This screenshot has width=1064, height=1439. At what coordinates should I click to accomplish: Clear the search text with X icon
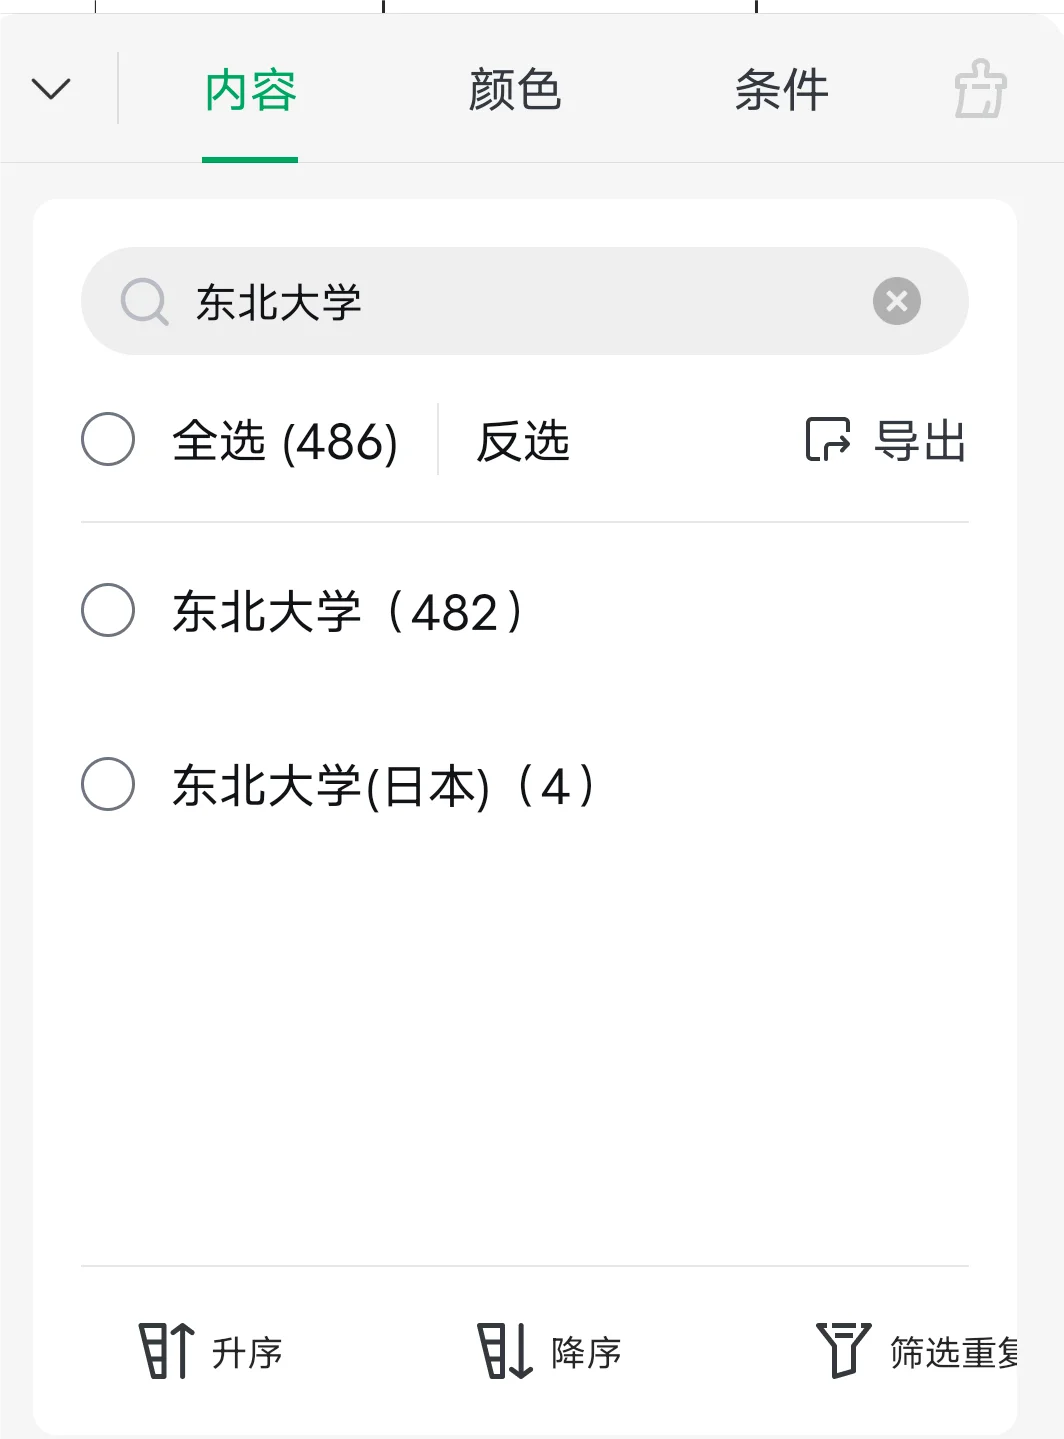[x=896, y=301]
